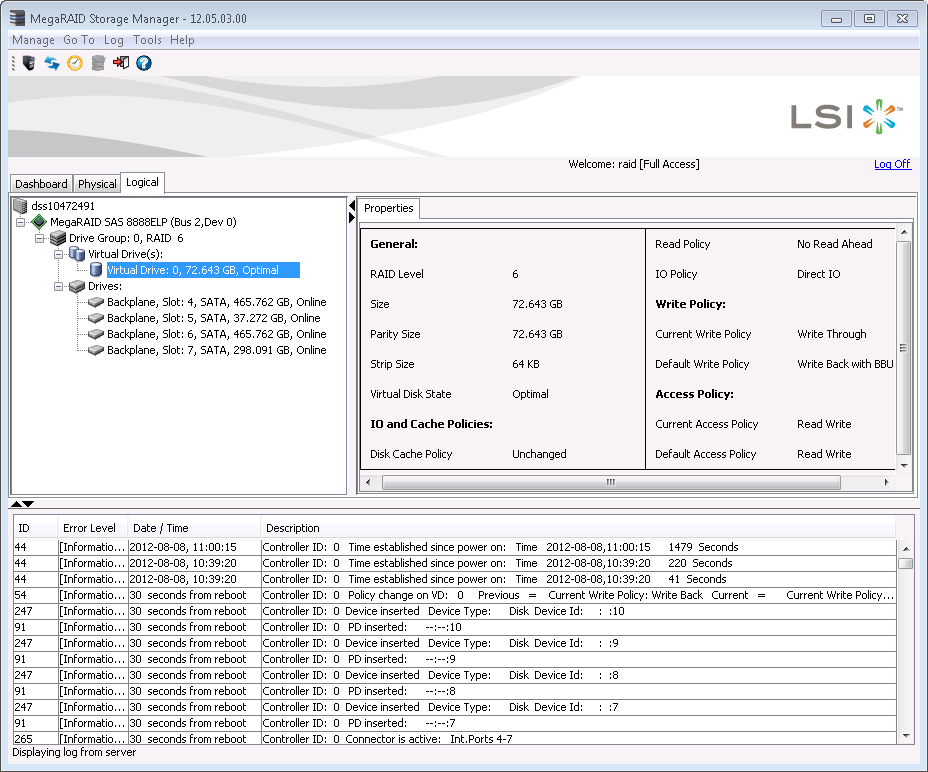The width and height of the screenshot is (928, 772).
Task: Click Properties horizontal scrollbar left arrow
Action: pyautogui.click(x=368, y=482)
